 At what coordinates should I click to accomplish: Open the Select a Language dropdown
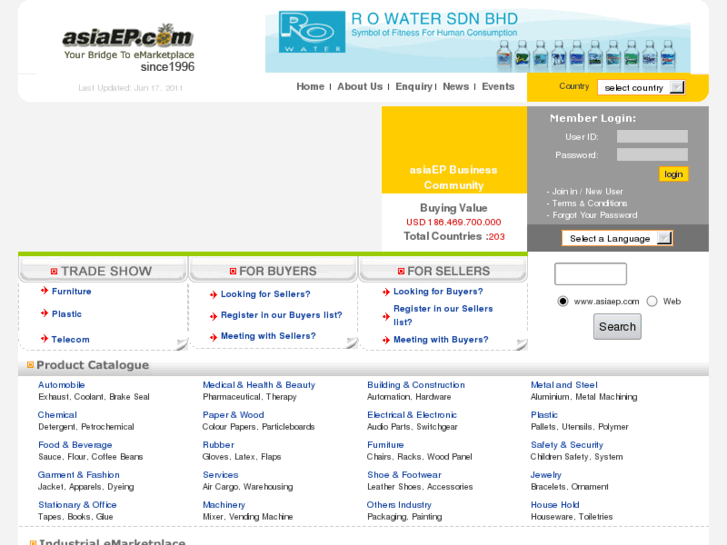[x=617, y=238]
